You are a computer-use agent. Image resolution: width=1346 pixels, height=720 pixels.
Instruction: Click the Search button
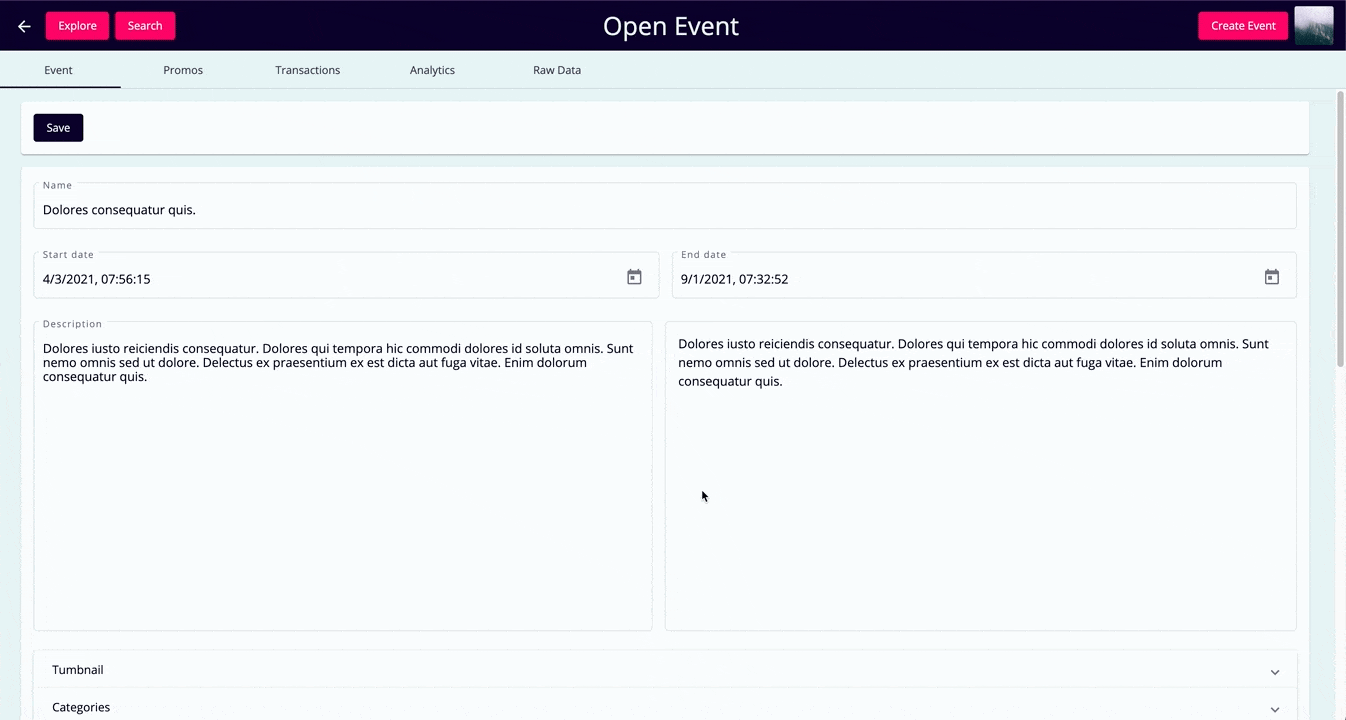pos(145,26)
